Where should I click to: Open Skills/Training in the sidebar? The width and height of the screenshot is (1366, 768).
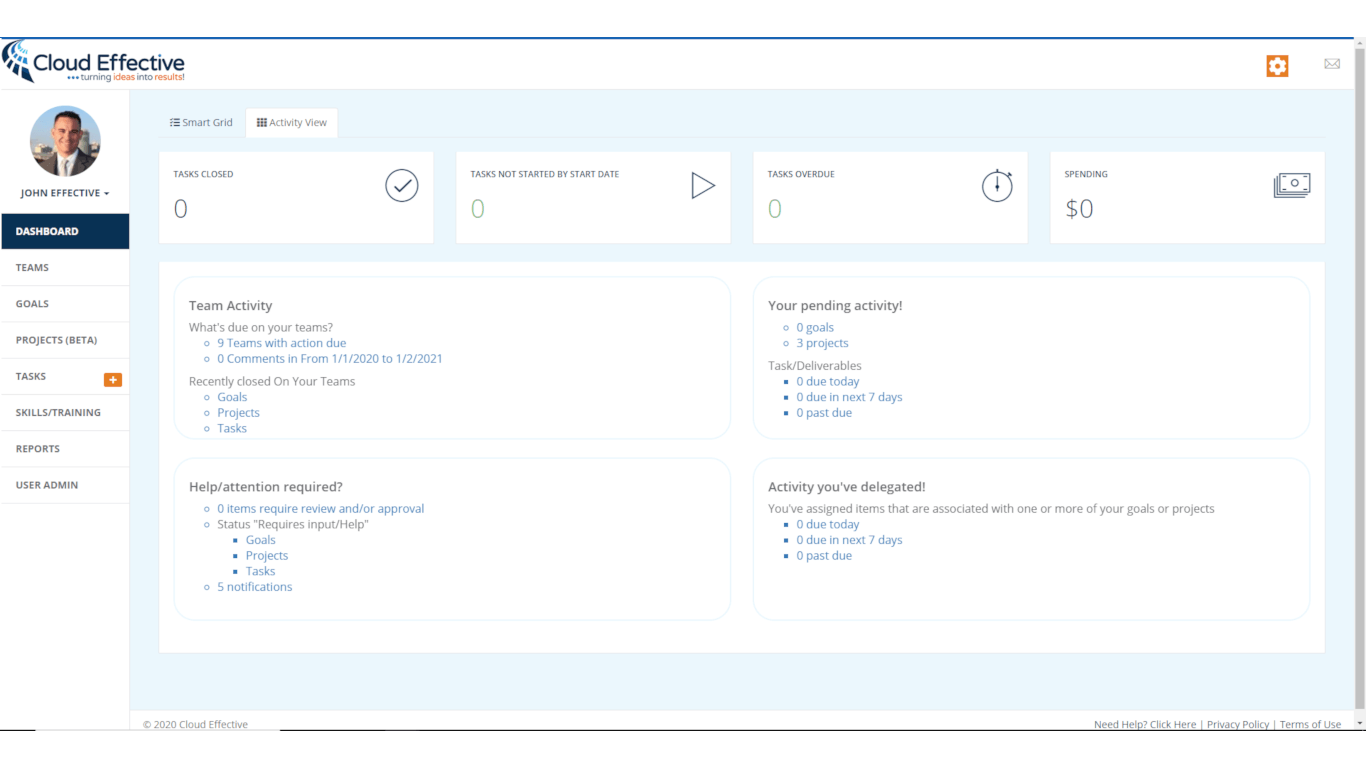pyautogui.click(x=65, y=413)
